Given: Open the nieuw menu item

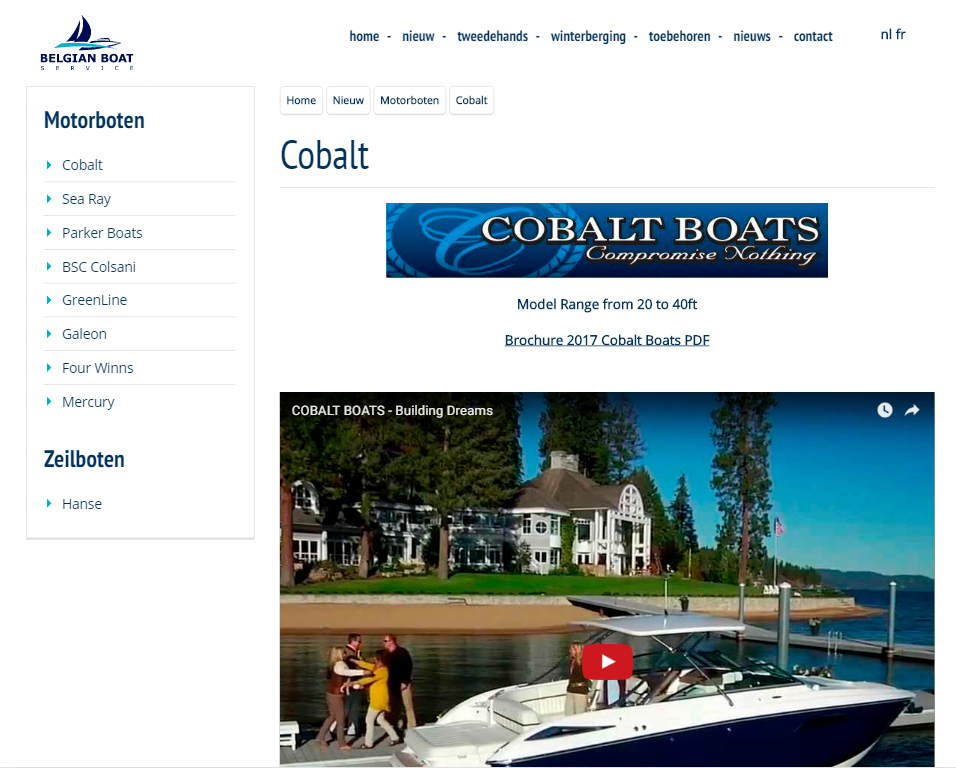Looking at the screenshot, I should (x=418, y=37).
